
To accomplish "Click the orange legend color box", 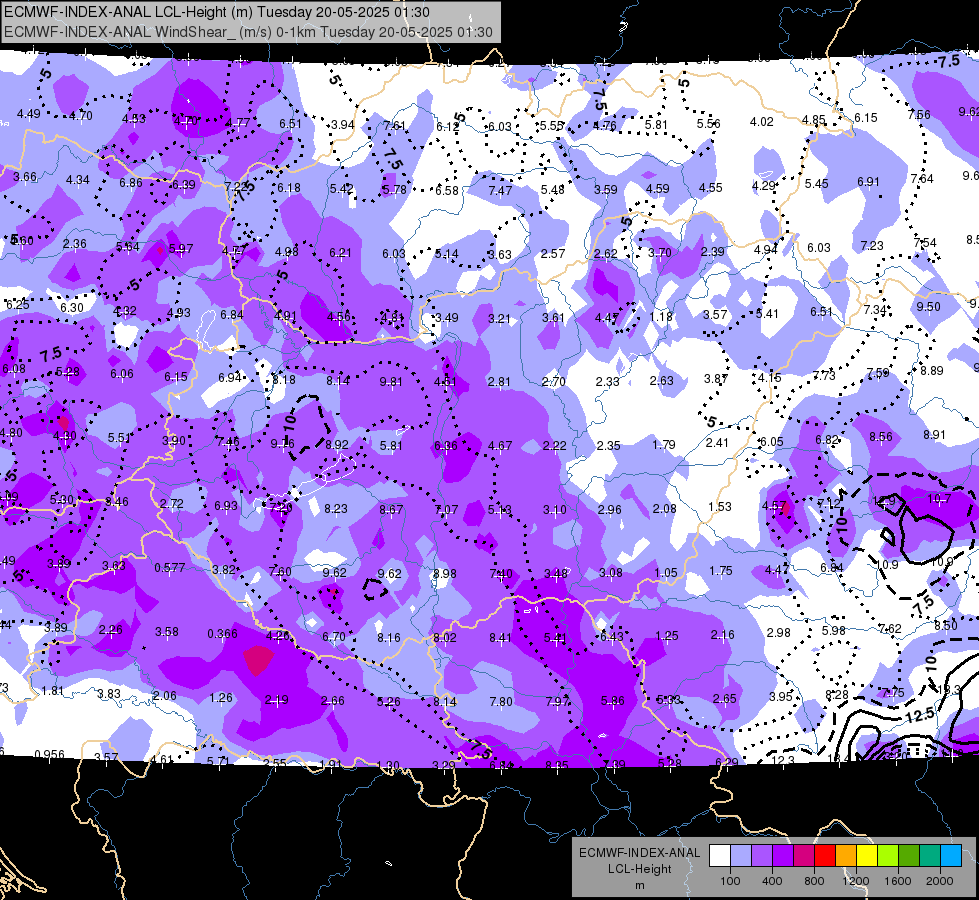I will [x=846, y=855].
